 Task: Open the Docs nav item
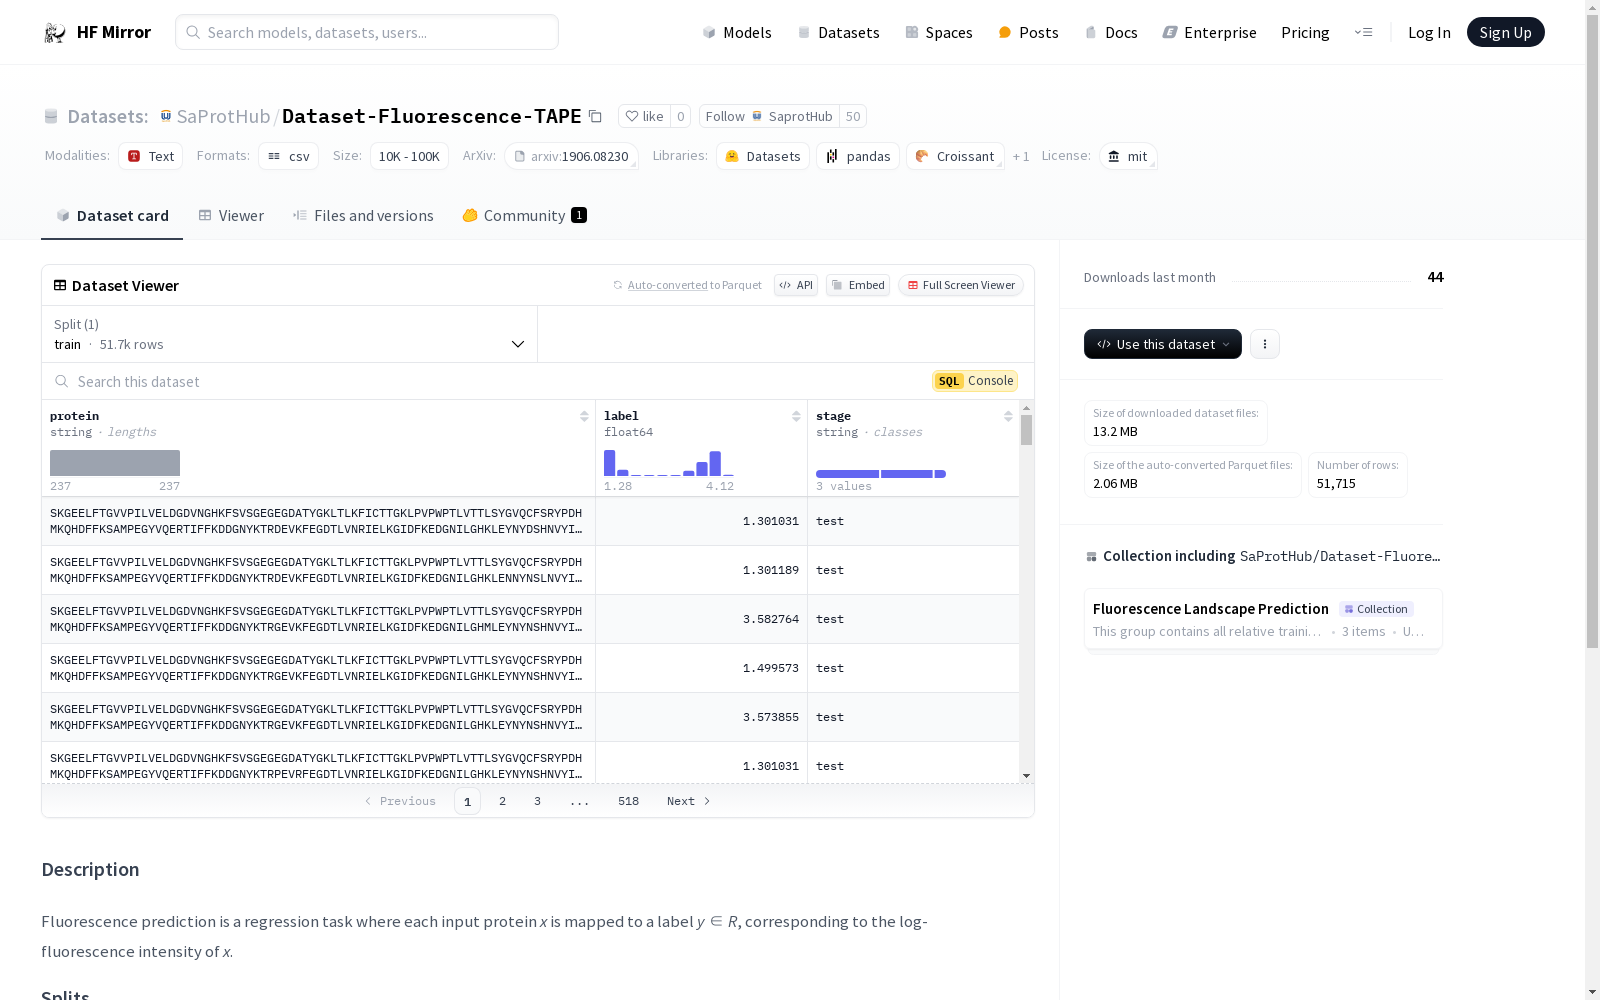(1111, 32)
